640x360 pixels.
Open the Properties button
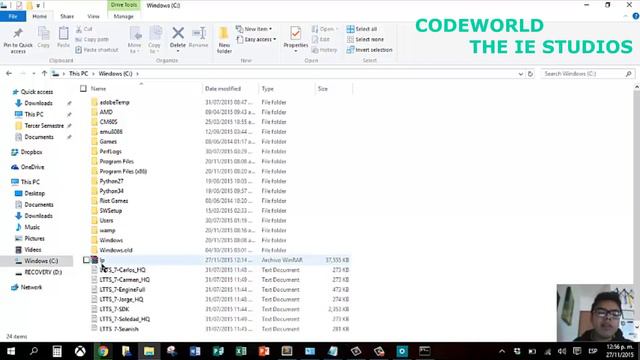pos(296,39)
